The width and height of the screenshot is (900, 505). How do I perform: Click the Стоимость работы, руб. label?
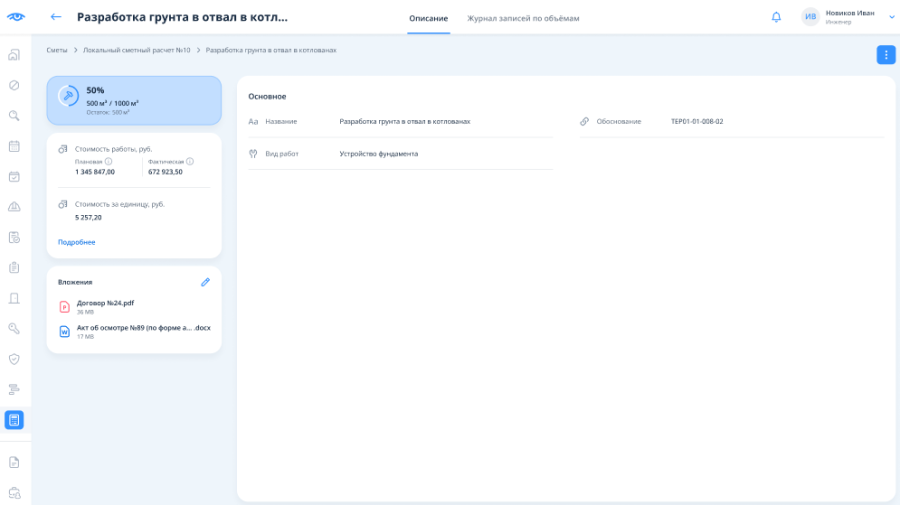pos(113,149)
